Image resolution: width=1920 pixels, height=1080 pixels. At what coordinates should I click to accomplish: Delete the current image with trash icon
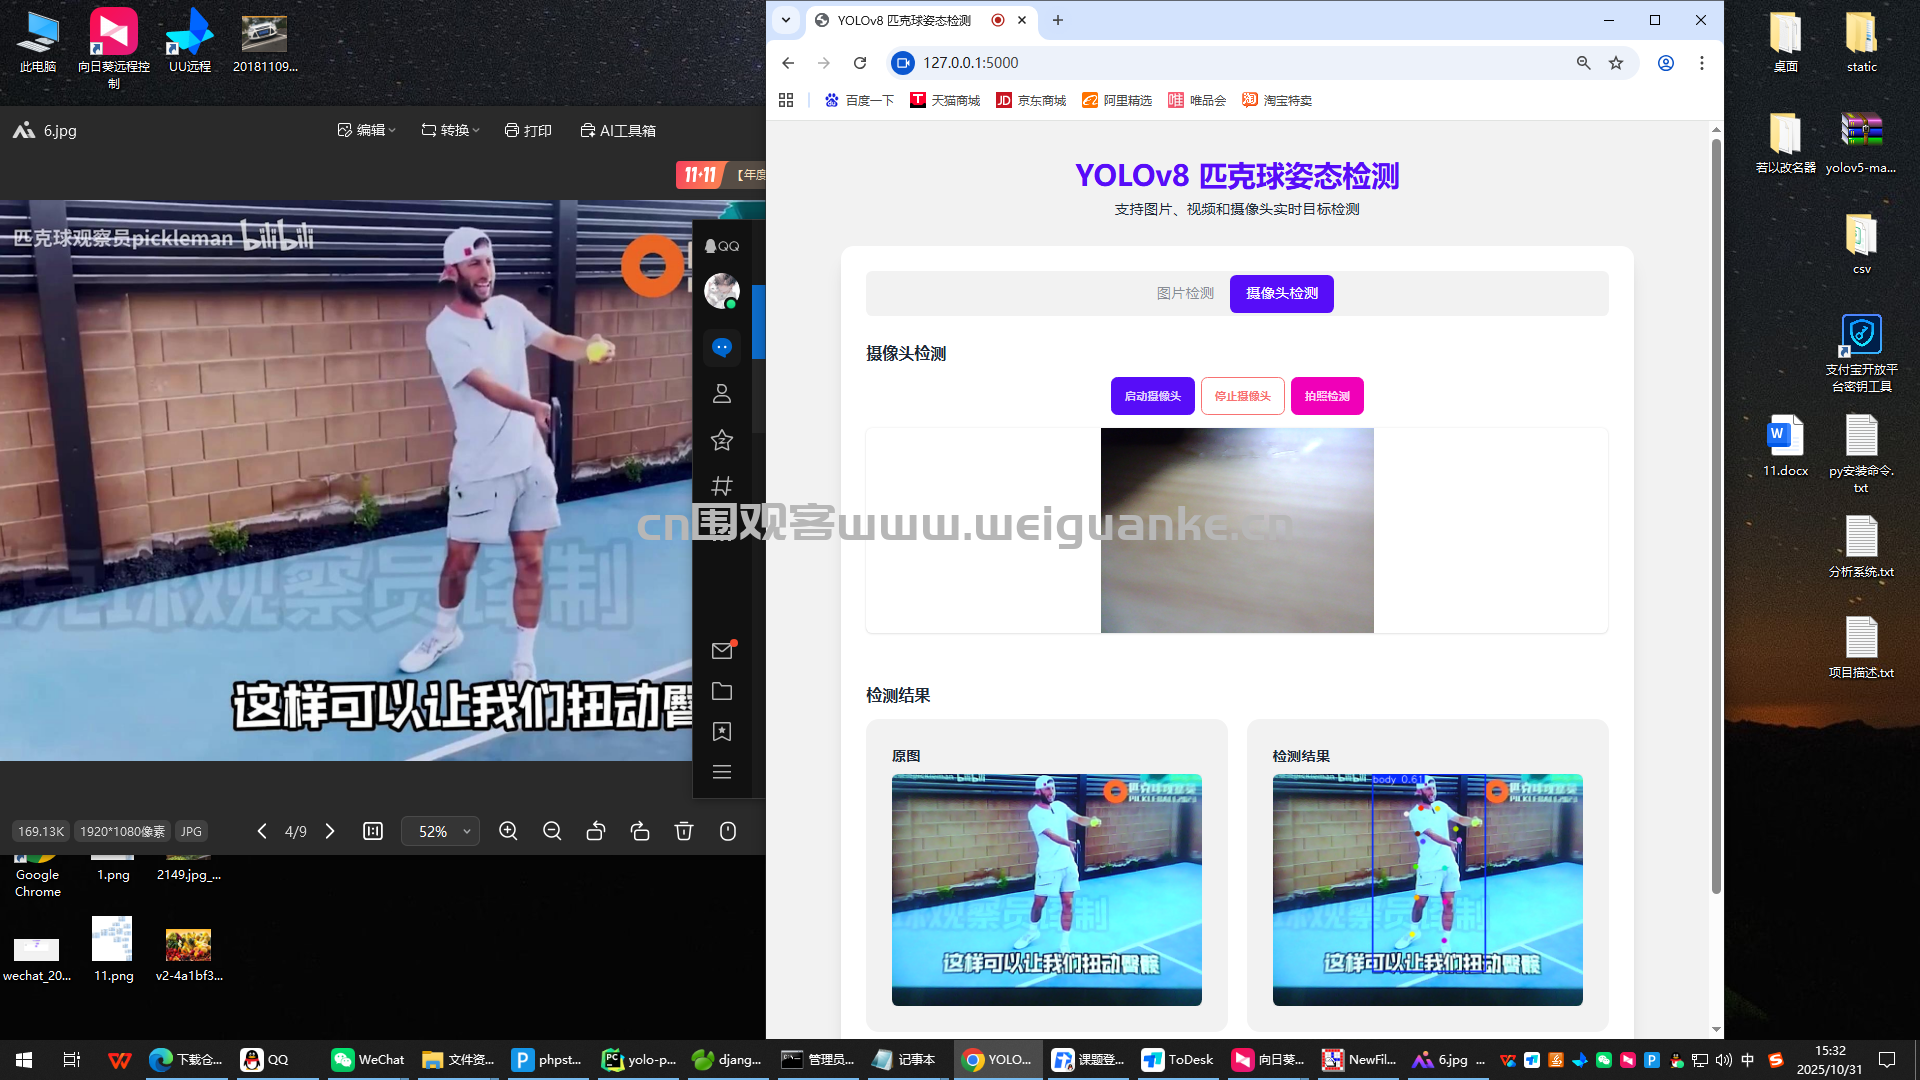pos(684,831)
